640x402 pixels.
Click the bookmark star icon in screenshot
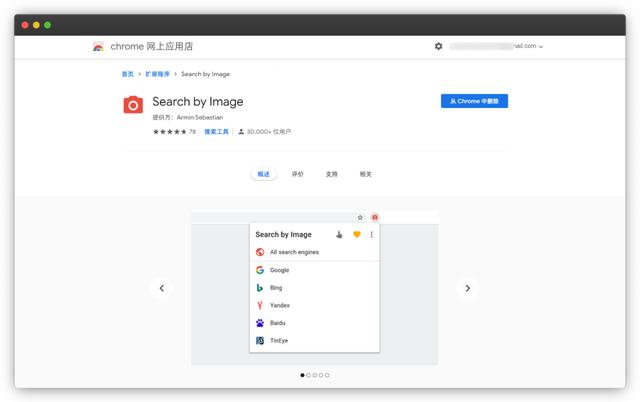[360, 218]
